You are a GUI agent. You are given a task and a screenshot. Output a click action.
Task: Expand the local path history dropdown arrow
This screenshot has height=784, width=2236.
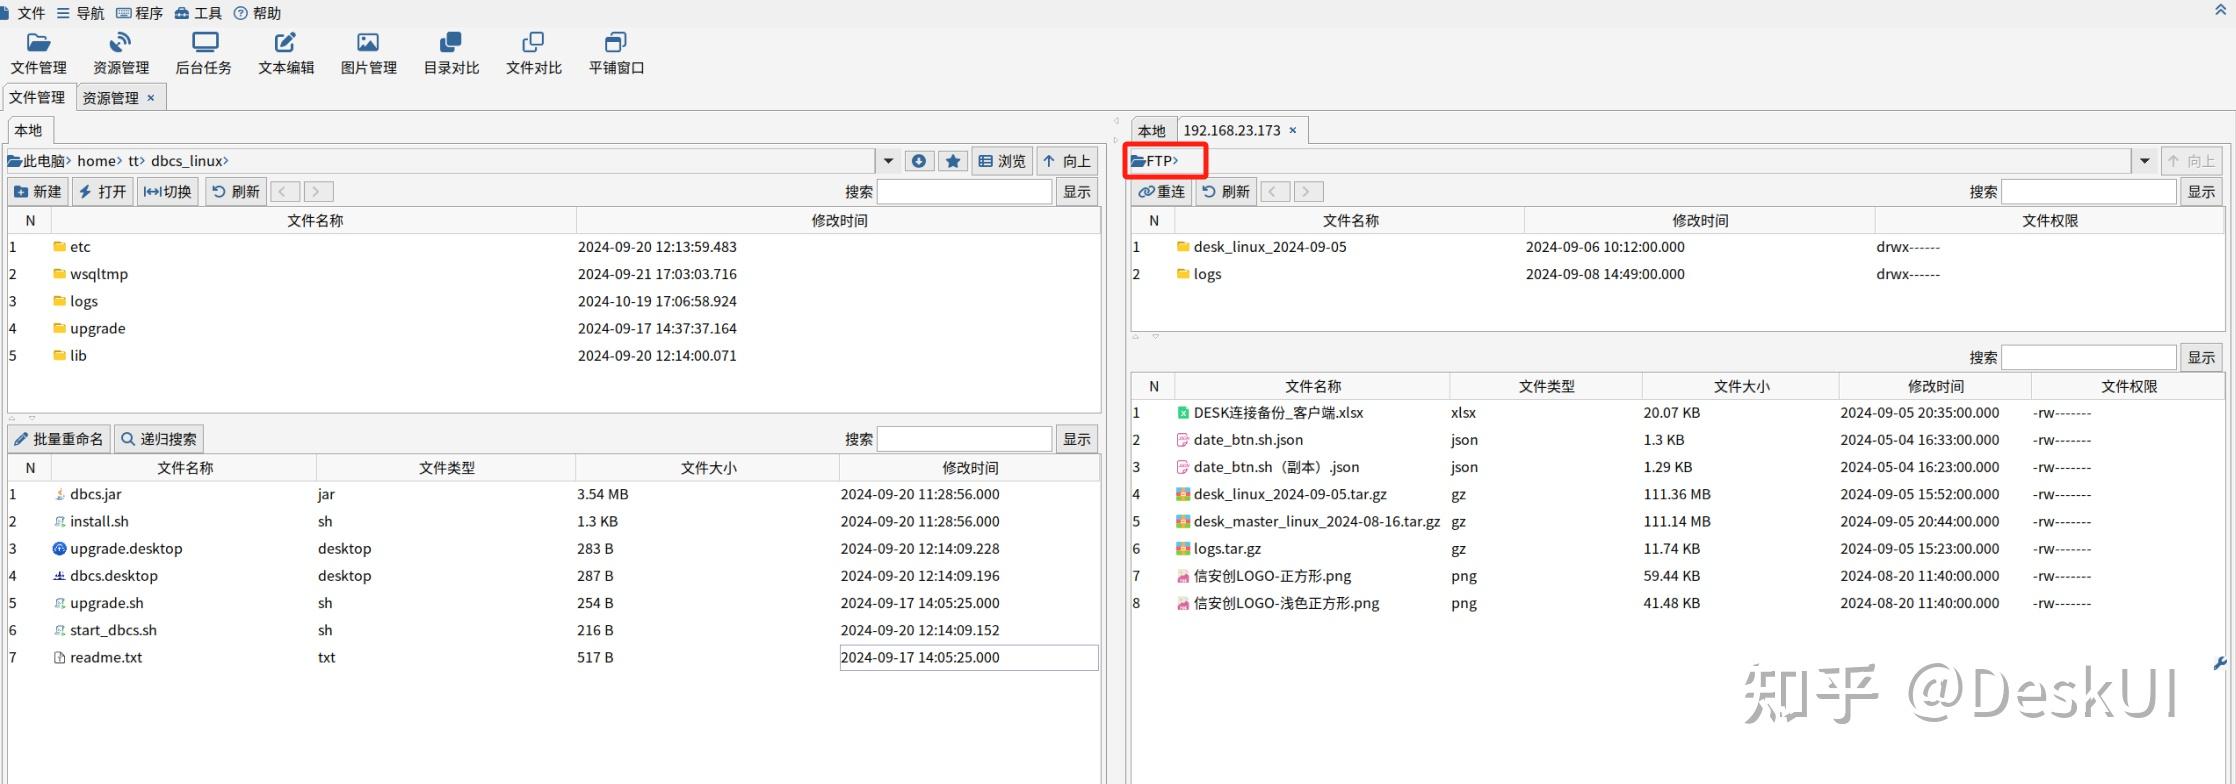pos(888,161)
